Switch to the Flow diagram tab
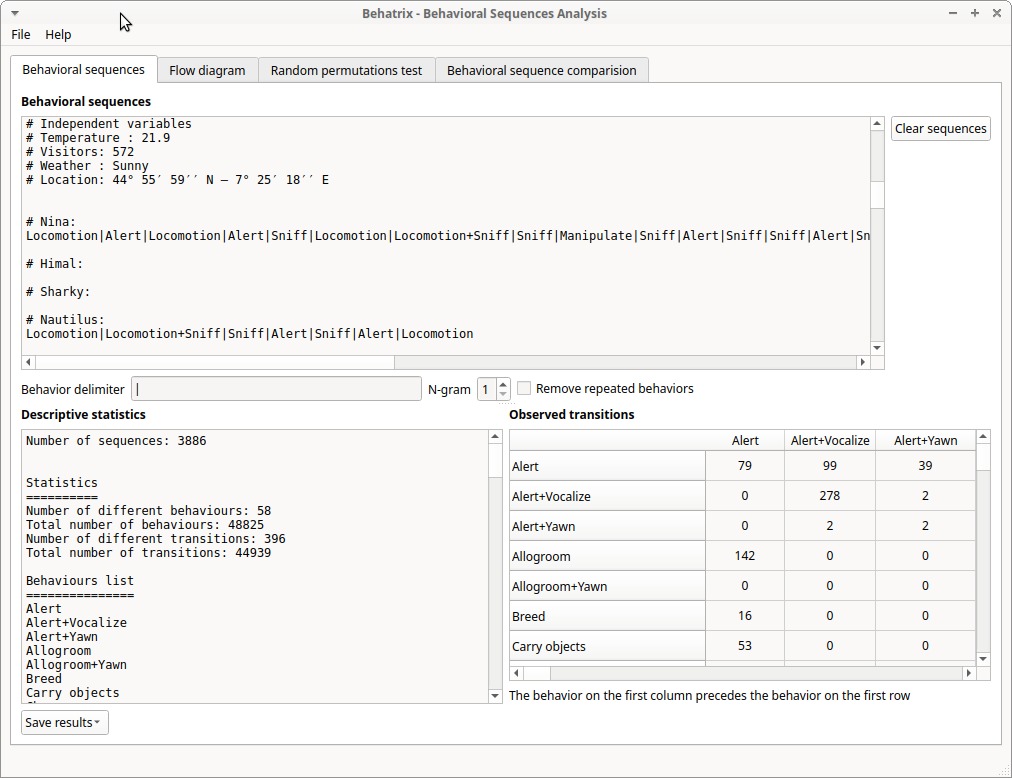The image size is (1012, 778). [207, 70]
